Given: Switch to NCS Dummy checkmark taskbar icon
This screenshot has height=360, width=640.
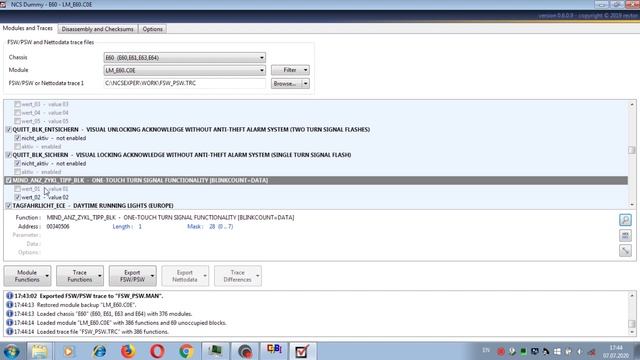Looking at the screenshot, I should click(x=302, y=351).
